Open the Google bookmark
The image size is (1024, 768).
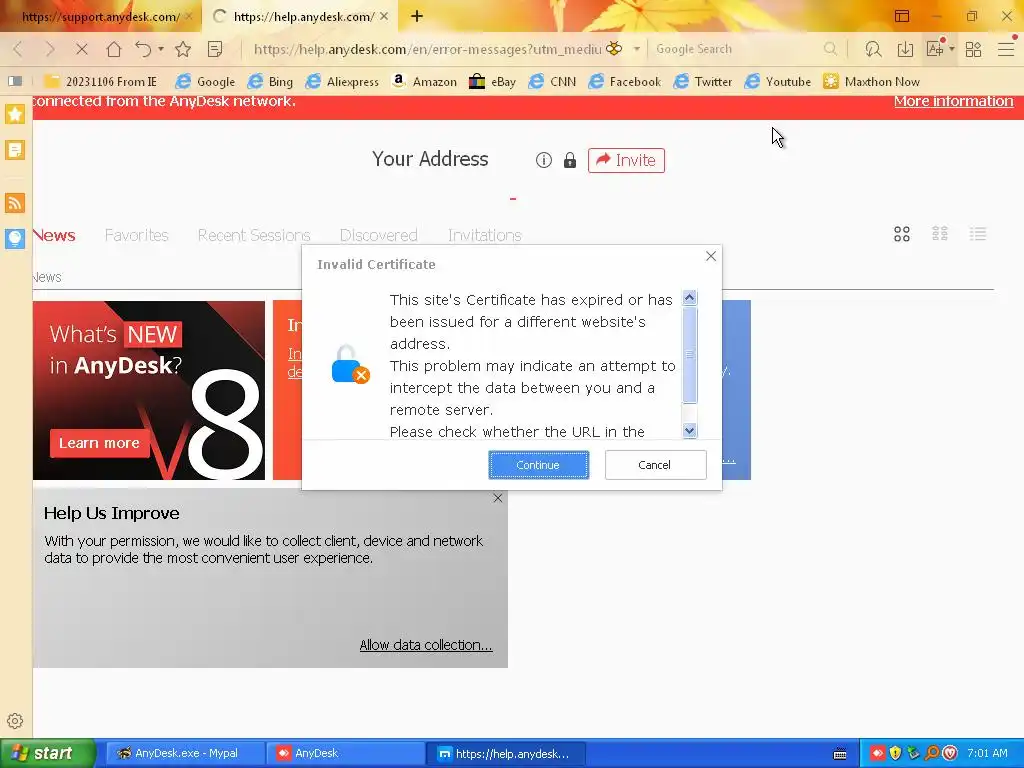pos(206,82)
